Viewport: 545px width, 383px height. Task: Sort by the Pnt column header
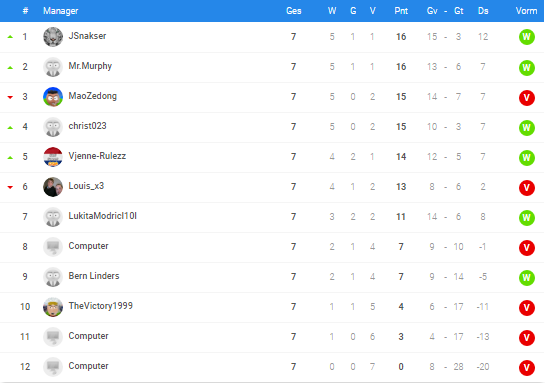click(x=401, y=11)
